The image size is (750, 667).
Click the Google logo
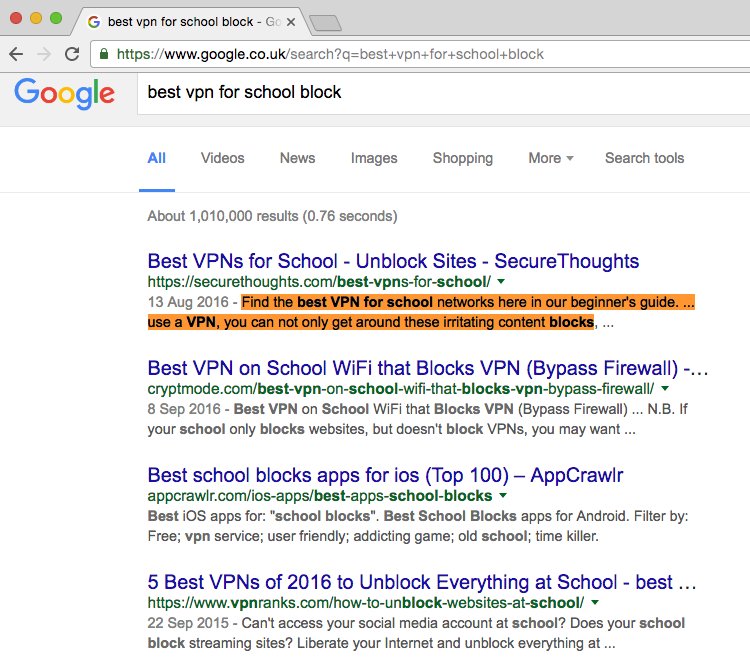(x=65, y=93)
